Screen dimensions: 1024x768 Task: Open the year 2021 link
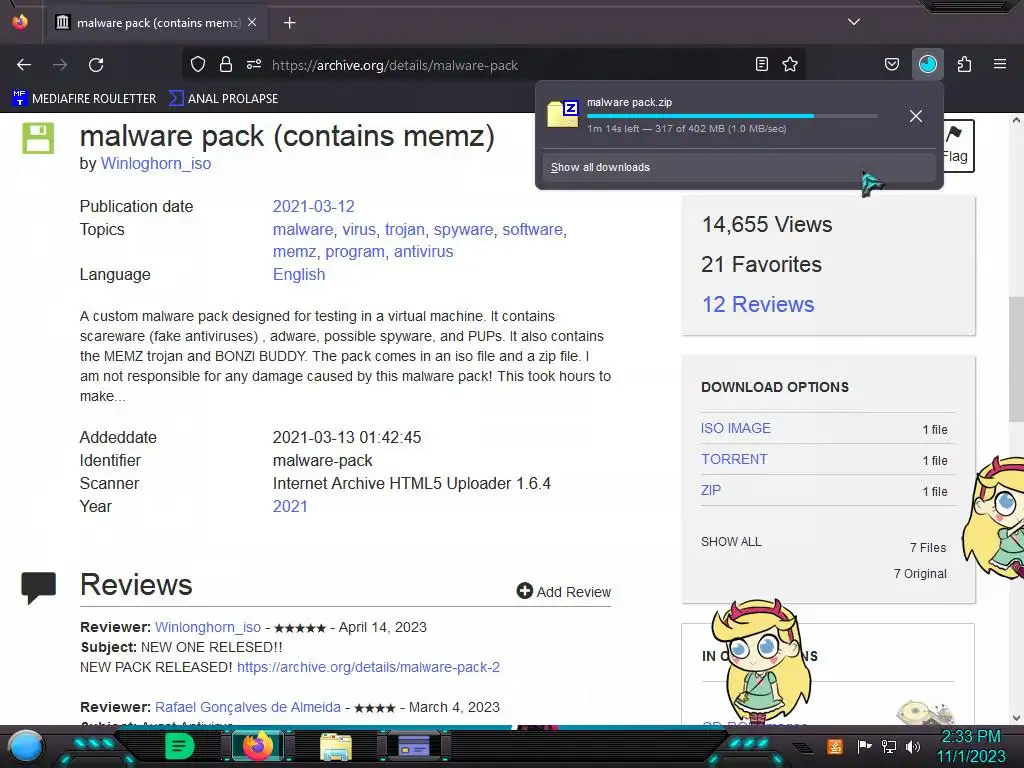290,507
